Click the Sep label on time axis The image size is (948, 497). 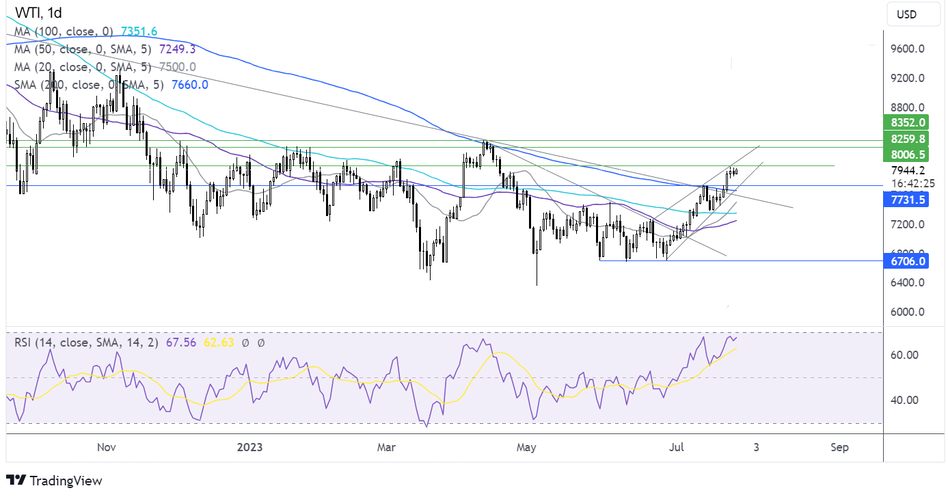coord(838,448)
